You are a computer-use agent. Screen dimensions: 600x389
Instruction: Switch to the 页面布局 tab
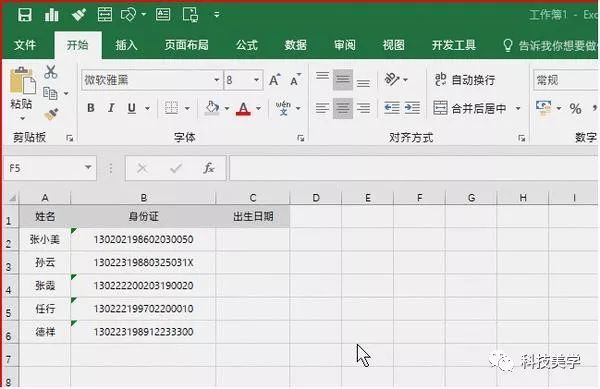point(186,45)
